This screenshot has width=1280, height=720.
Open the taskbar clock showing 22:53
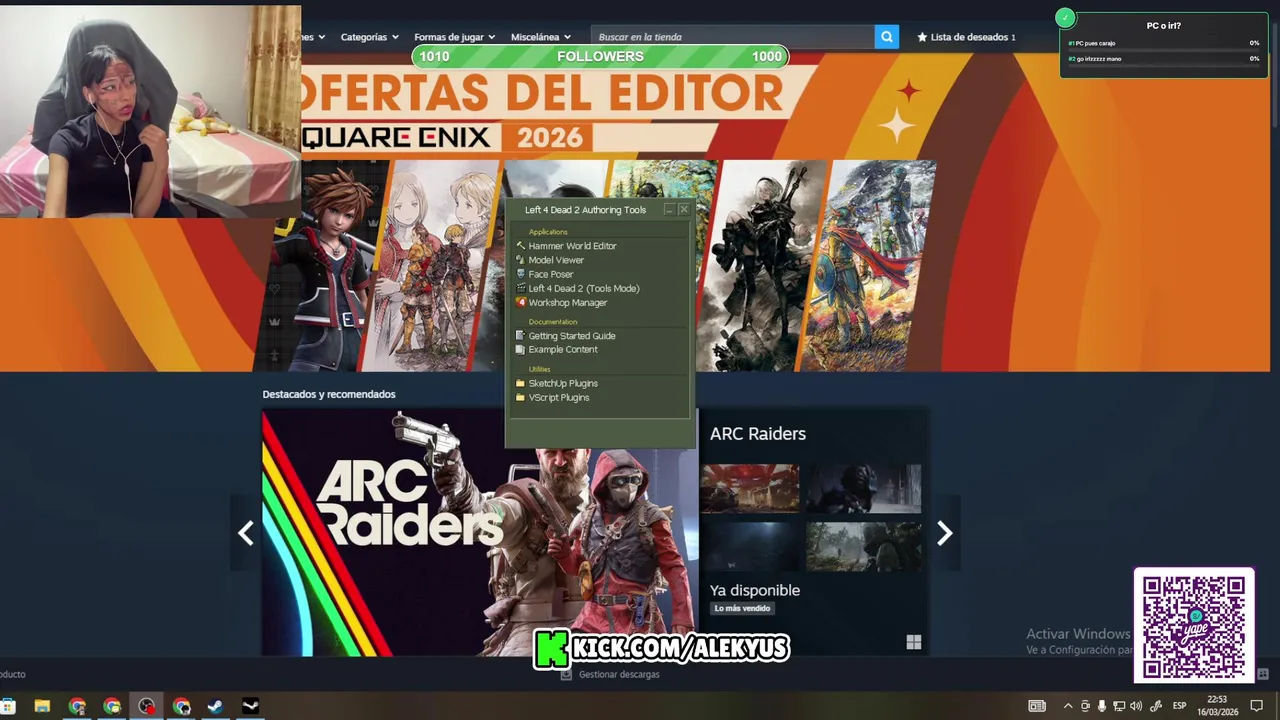click(1217, 706)
